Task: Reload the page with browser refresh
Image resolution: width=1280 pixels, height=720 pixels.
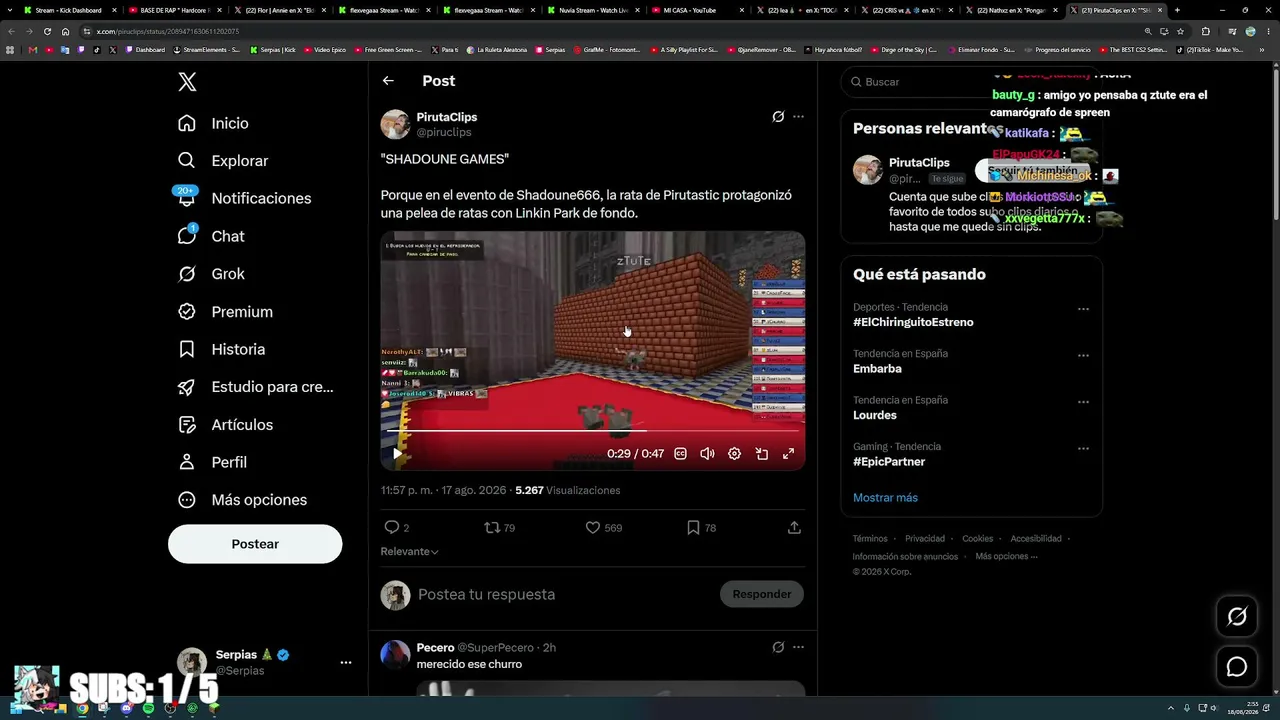Action: pos(47,31)
